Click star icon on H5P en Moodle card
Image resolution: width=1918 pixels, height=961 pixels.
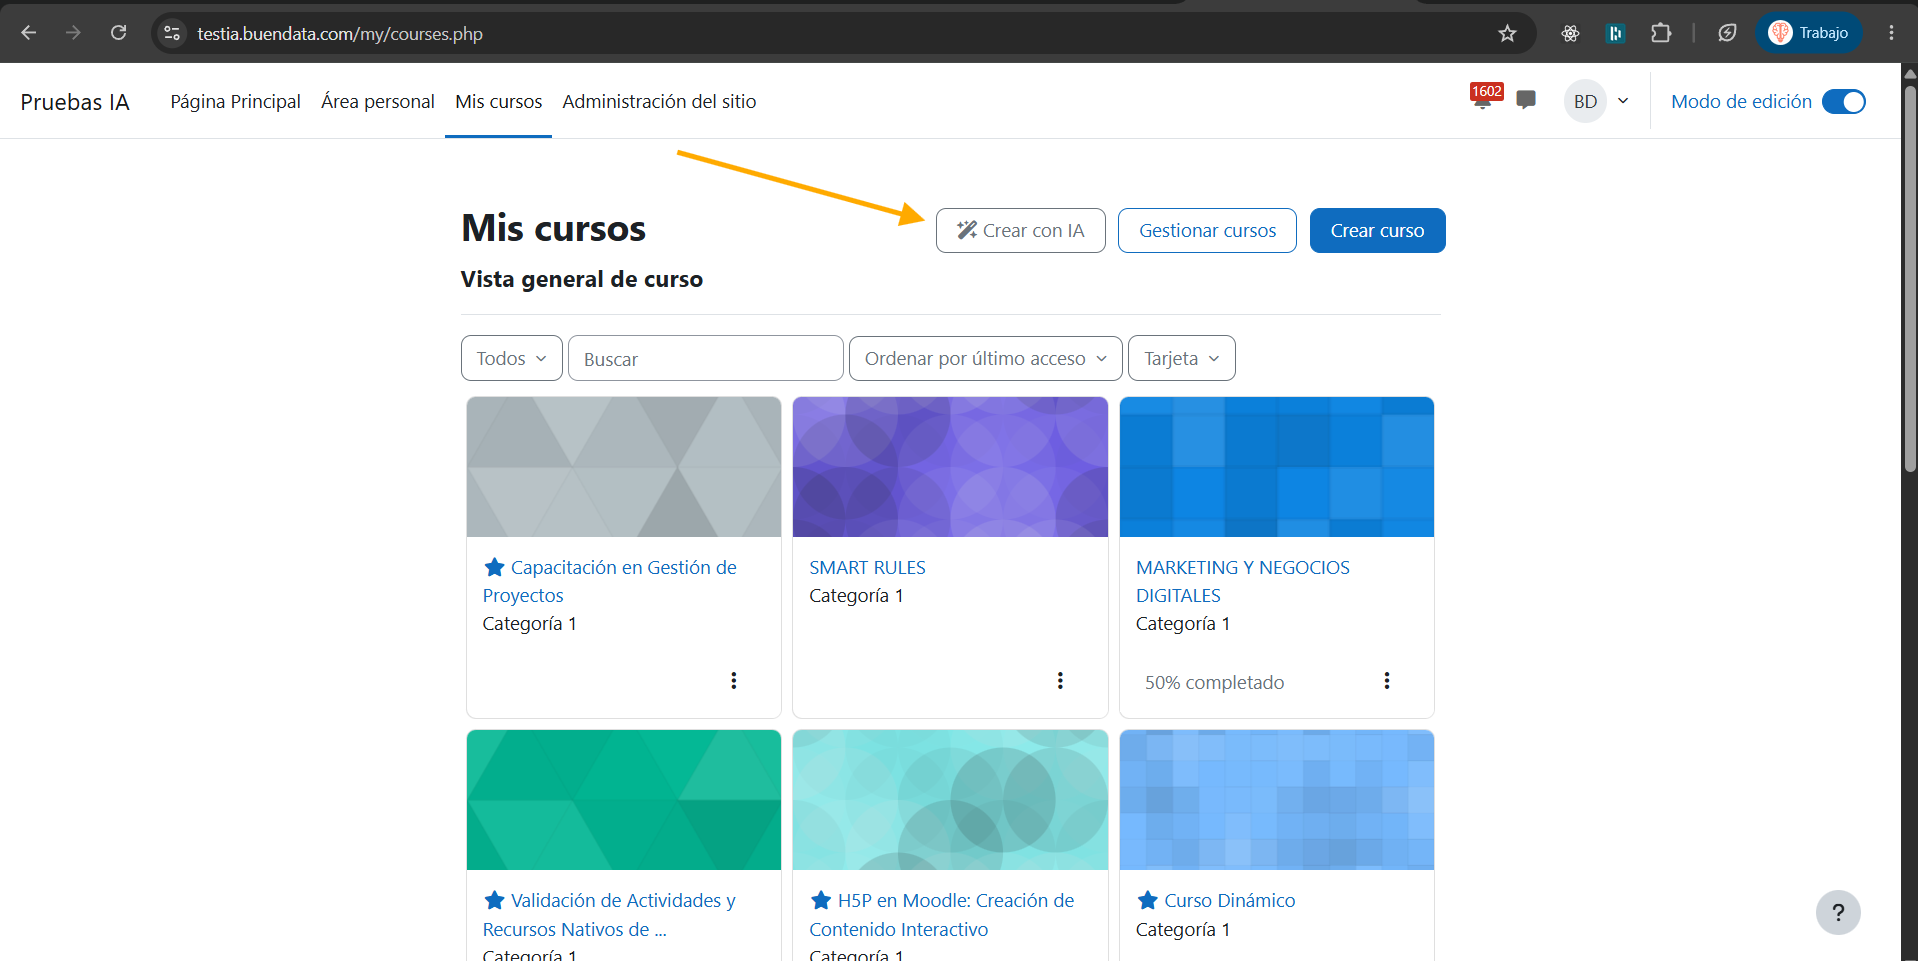(821, 900)
